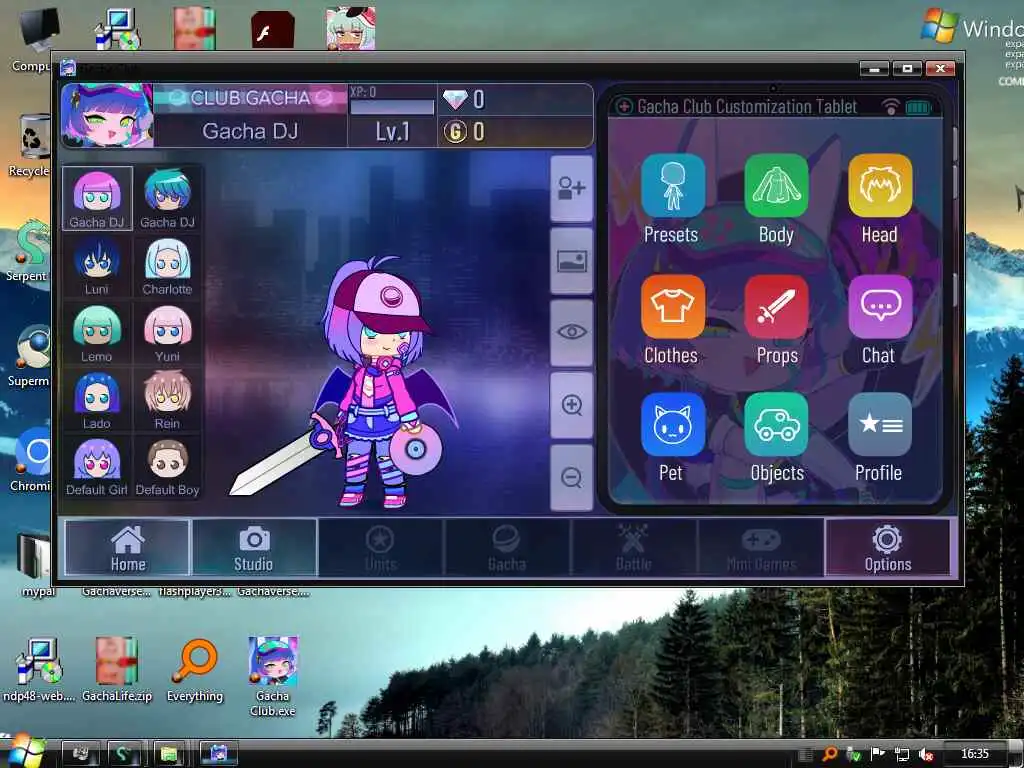Open the Everything search desktop icon
The height and width of the screenshot is (768, 1024).
coord(195,670)
